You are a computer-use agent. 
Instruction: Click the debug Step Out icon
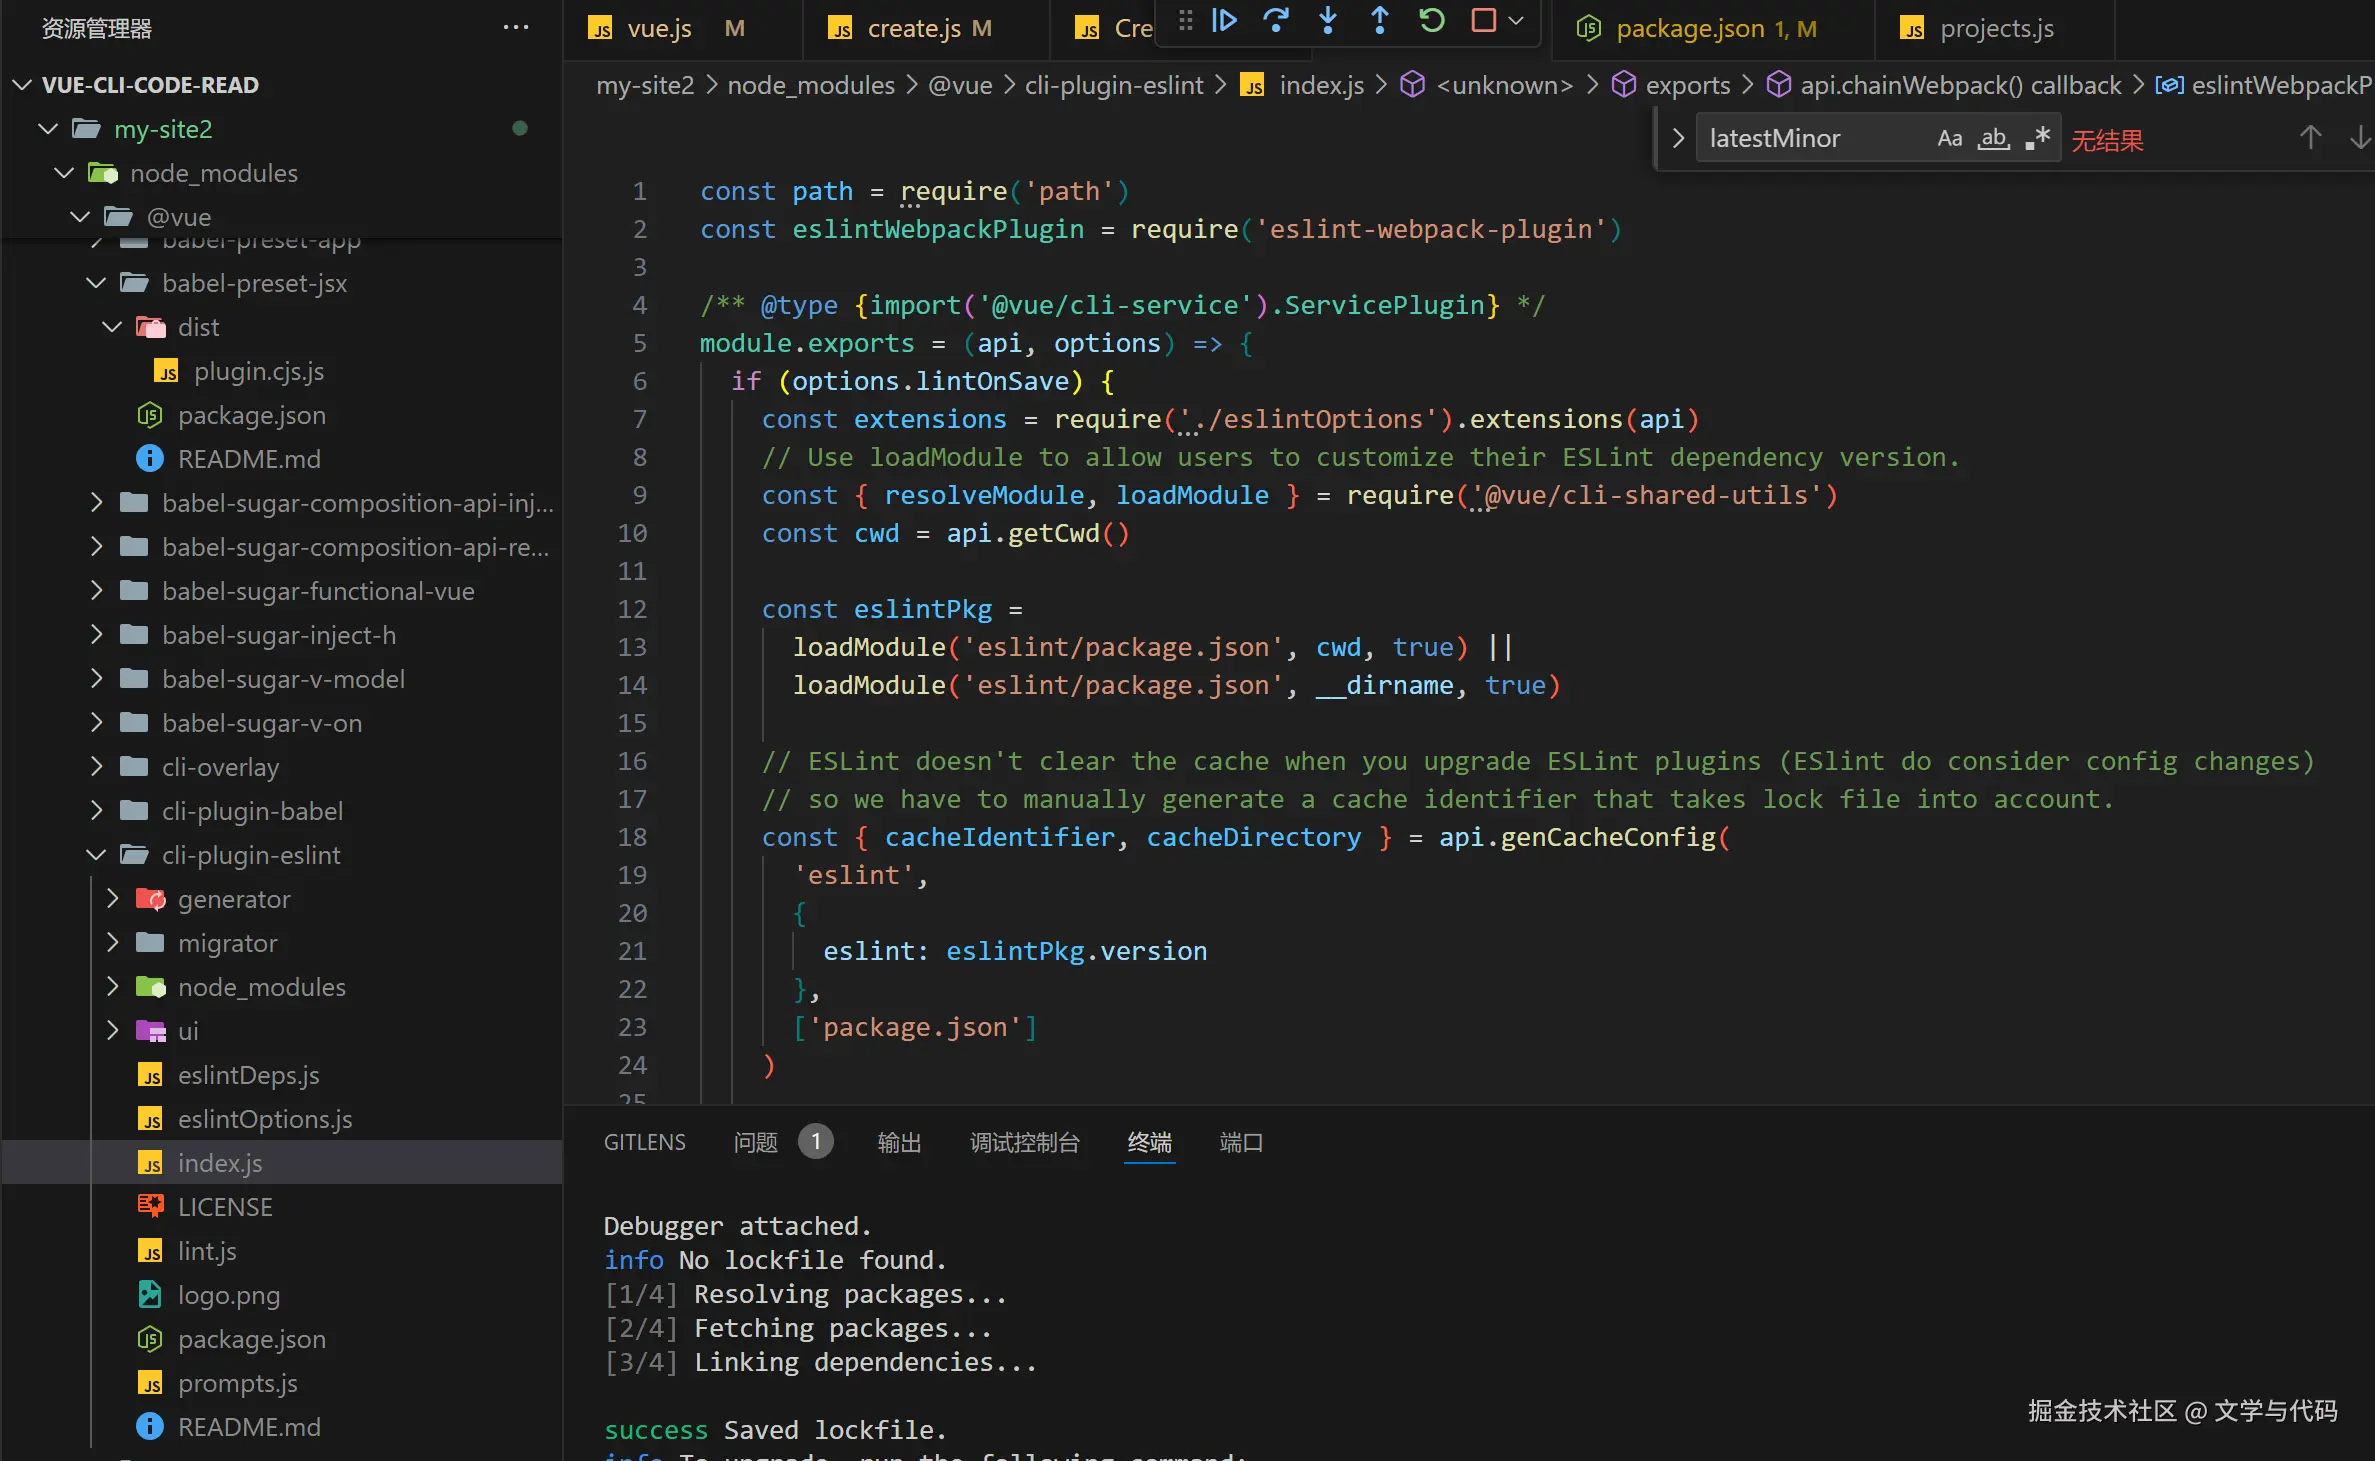click(1380, 21)
